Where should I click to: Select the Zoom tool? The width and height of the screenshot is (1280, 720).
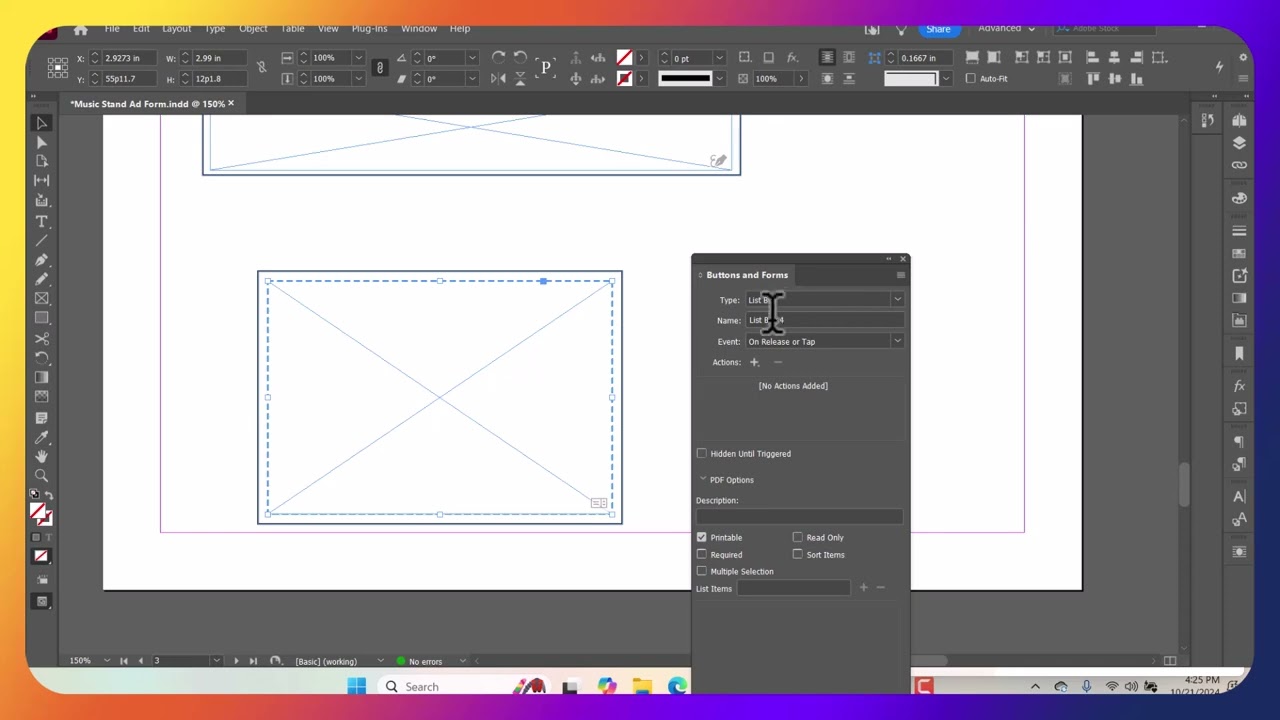coord(41,476)
